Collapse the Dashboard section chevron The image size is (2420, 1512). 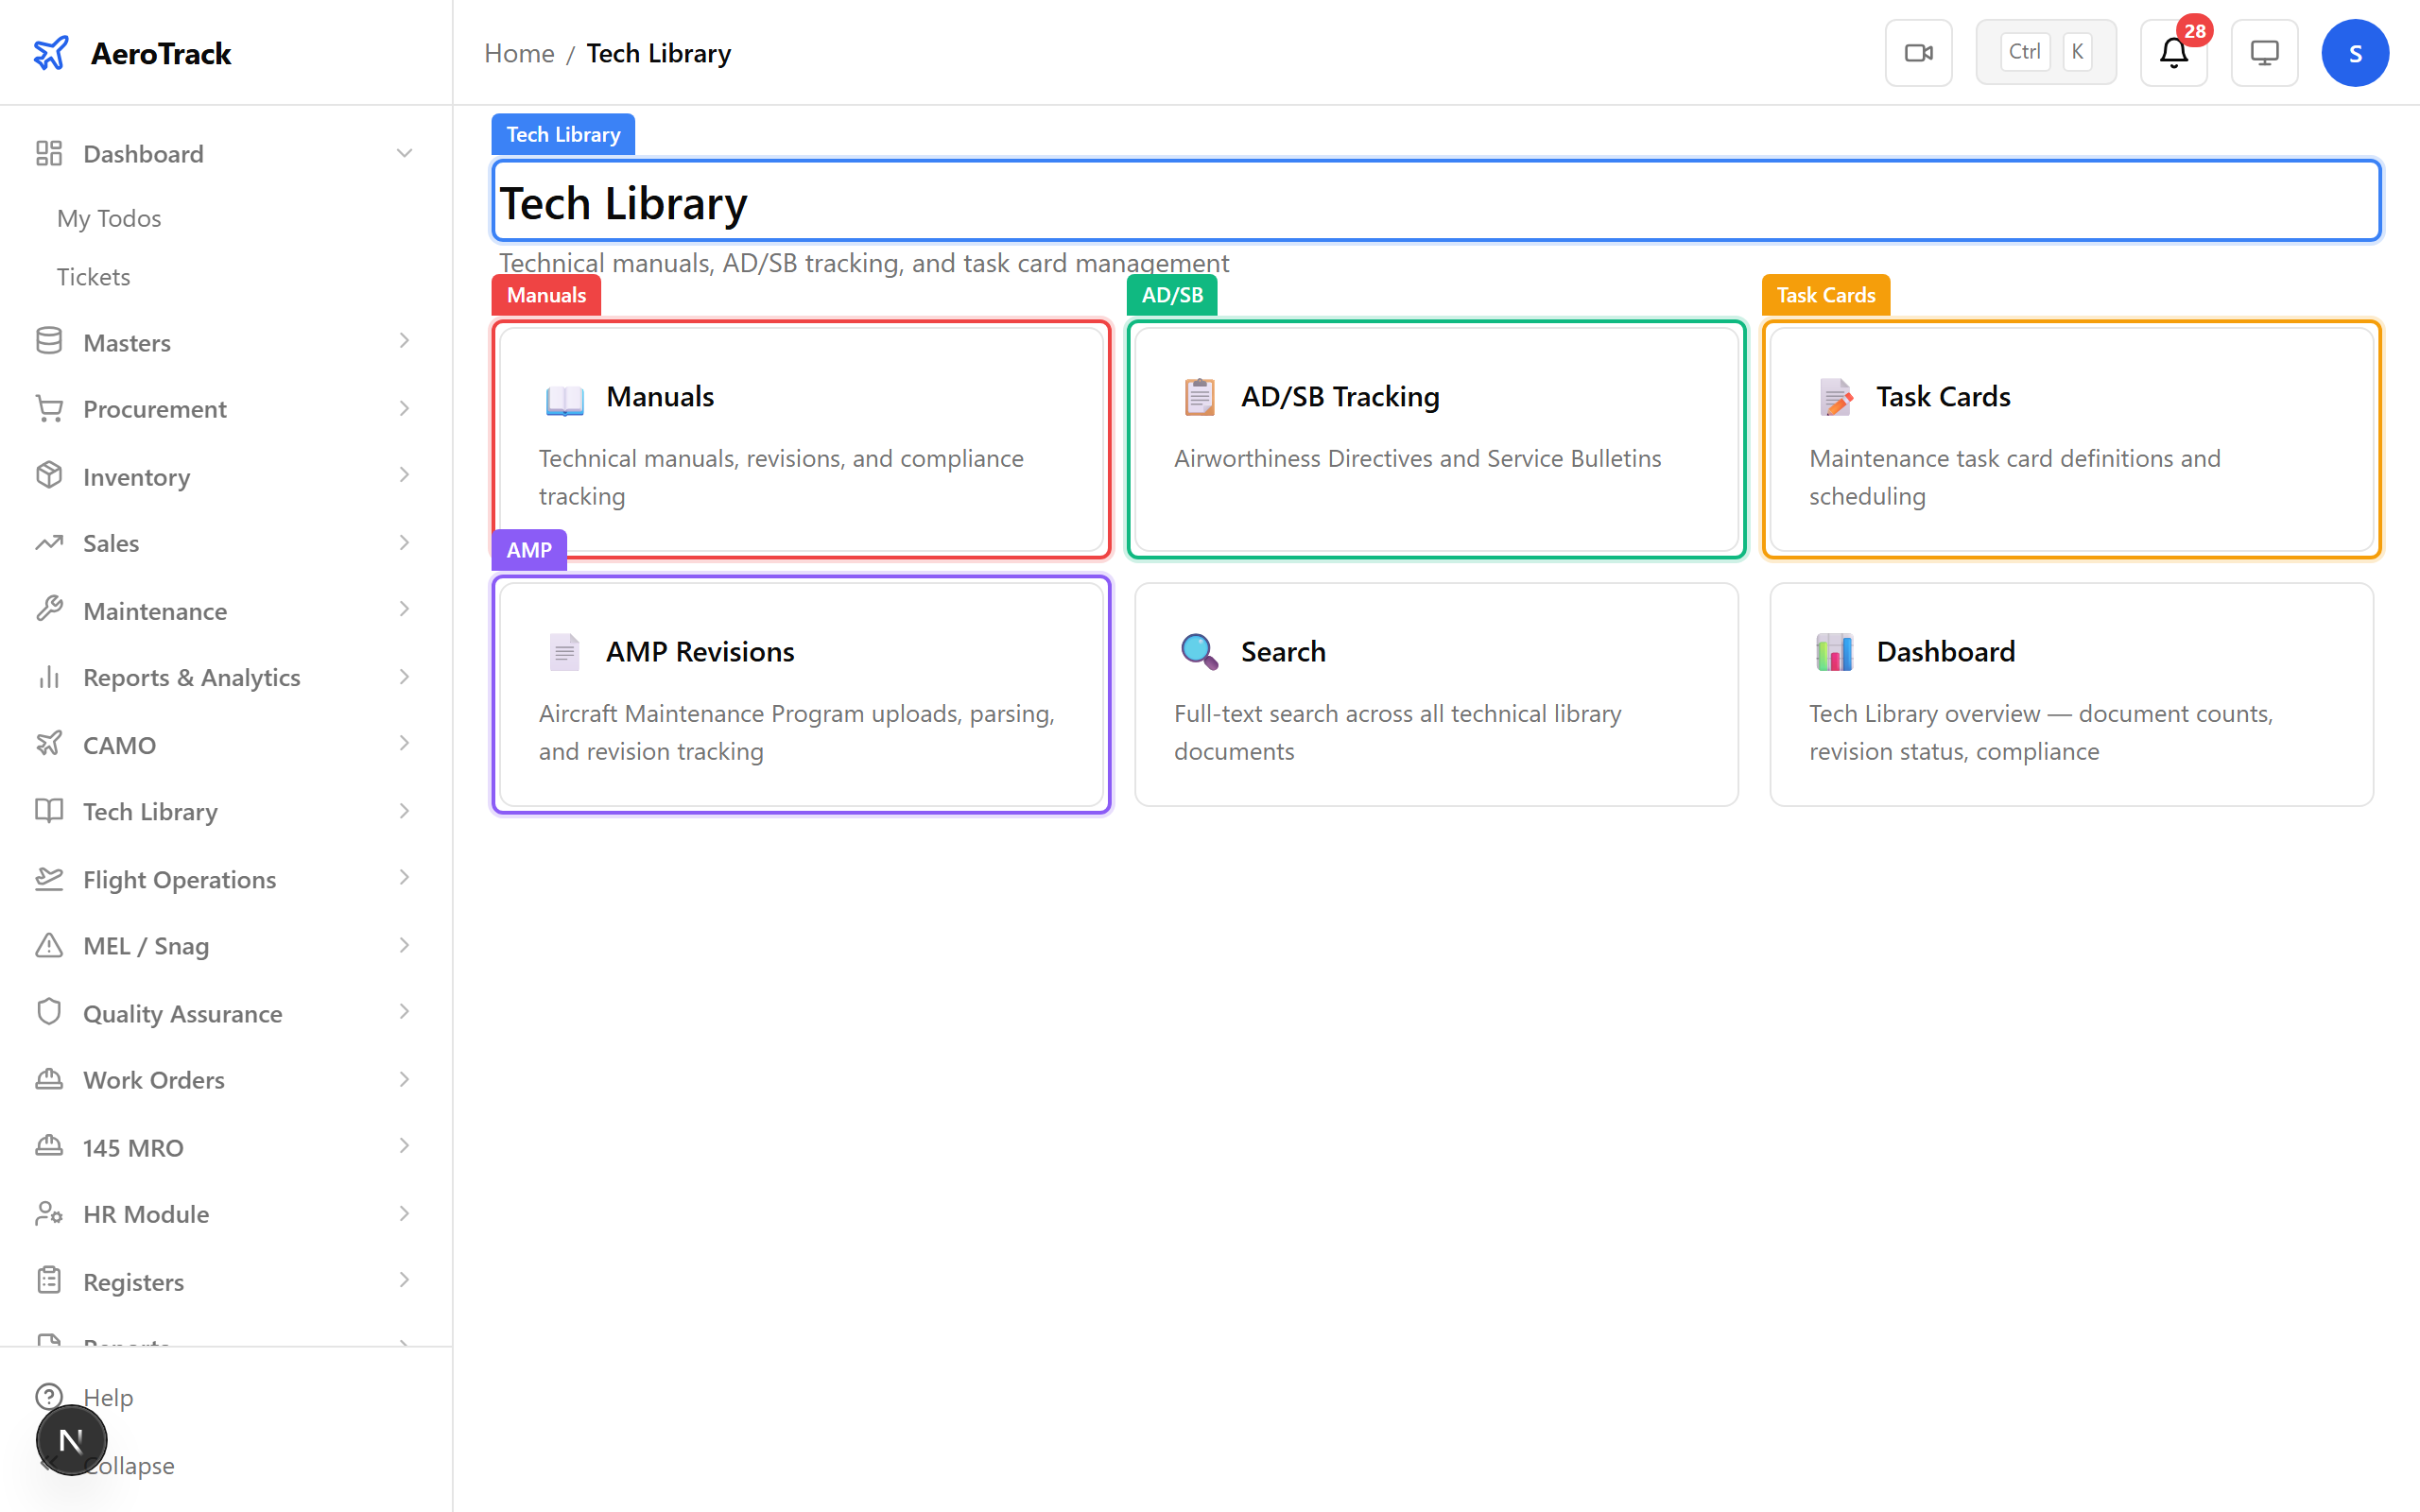tap(404, 152)
